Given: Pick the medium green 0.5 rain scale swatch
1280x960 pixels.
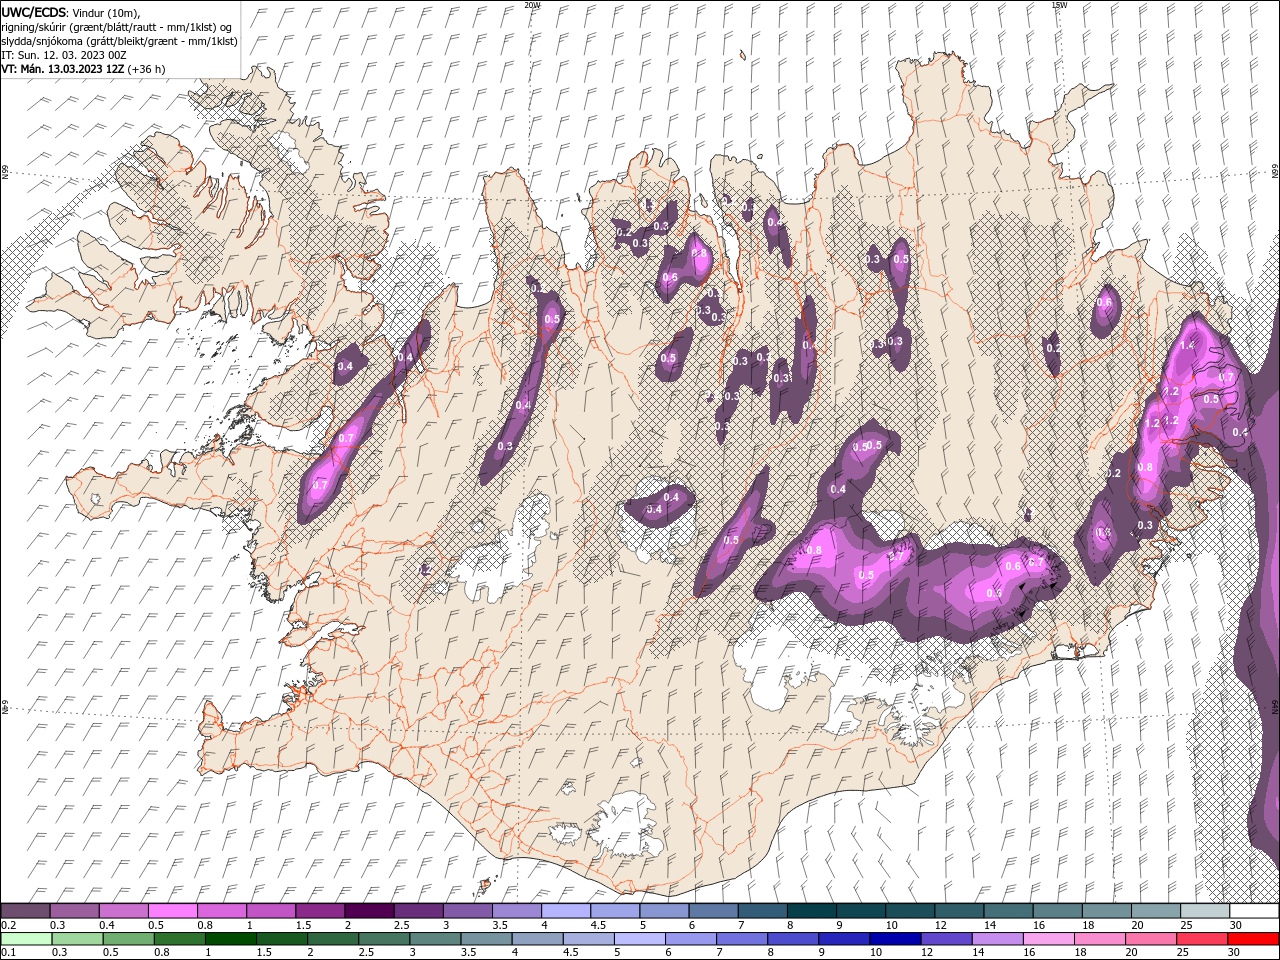Looking at the screenshot, I should tap(128, 939).
